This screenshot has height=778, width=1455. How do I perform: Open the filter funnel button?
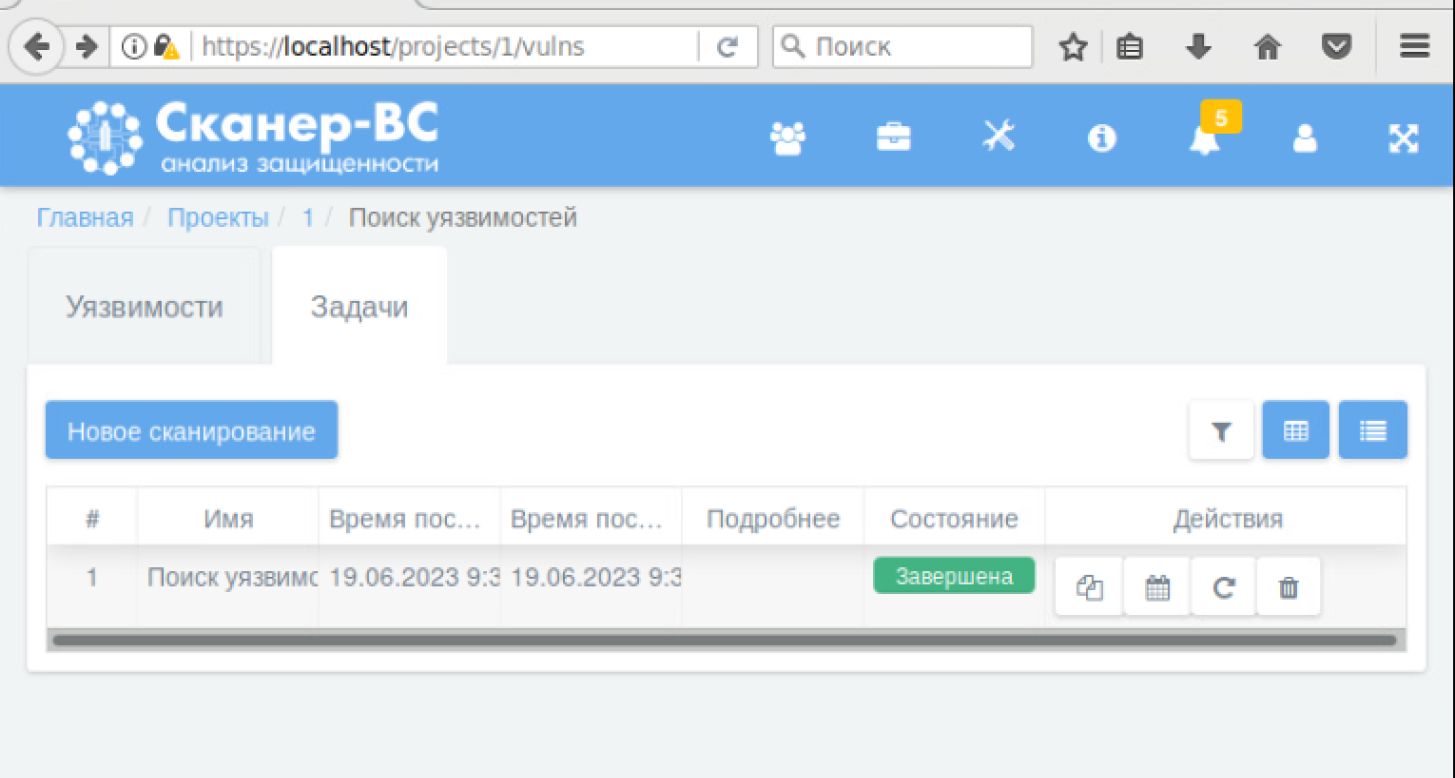click(x=1221, y=431)
